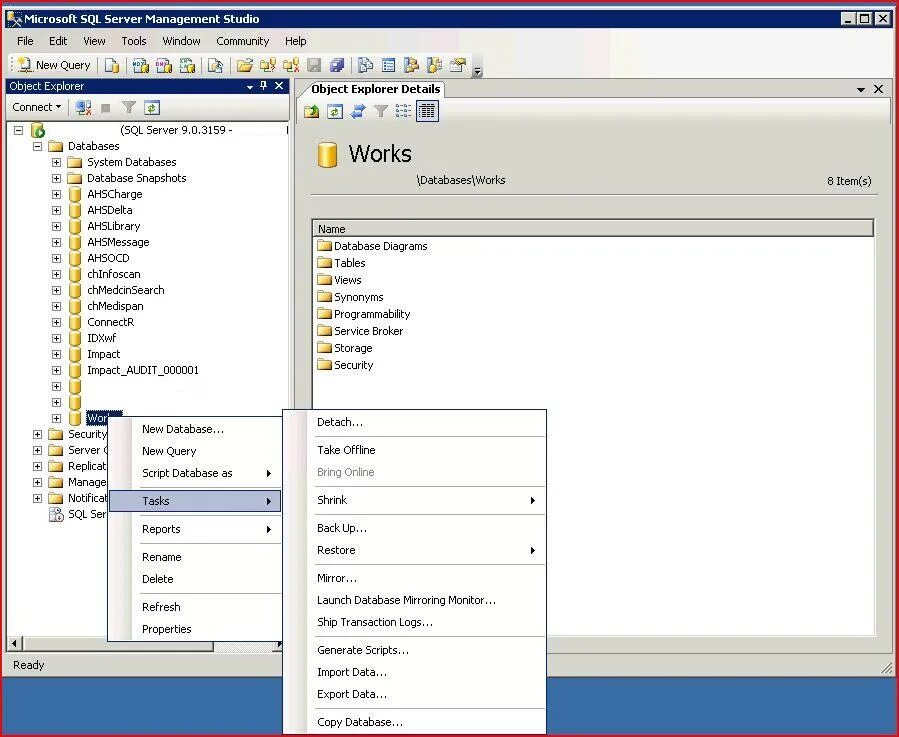Click the Disconnect icon in Object Explorer
Image resolution: width=899 pixels, height=737 pixels.
click(x=84, y=107)
